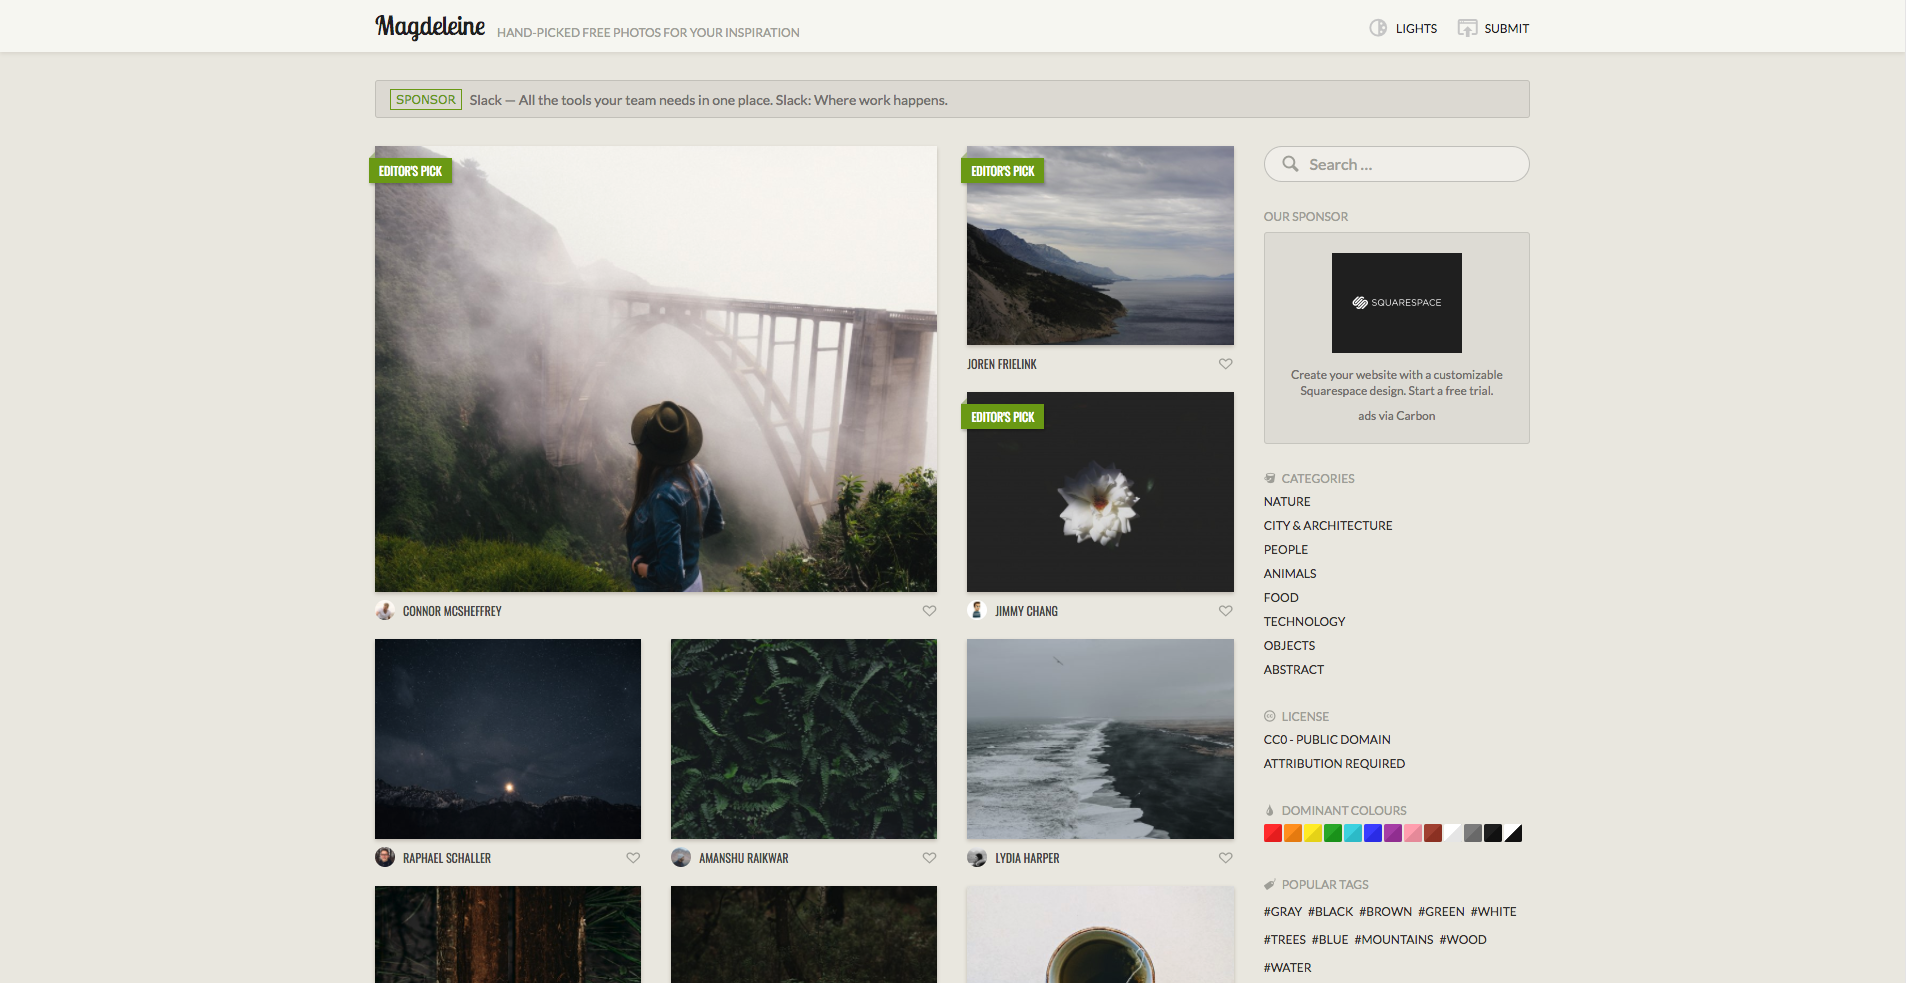Open Lydia Harper's avatar

pyautogui.click(x=977, y=857)
